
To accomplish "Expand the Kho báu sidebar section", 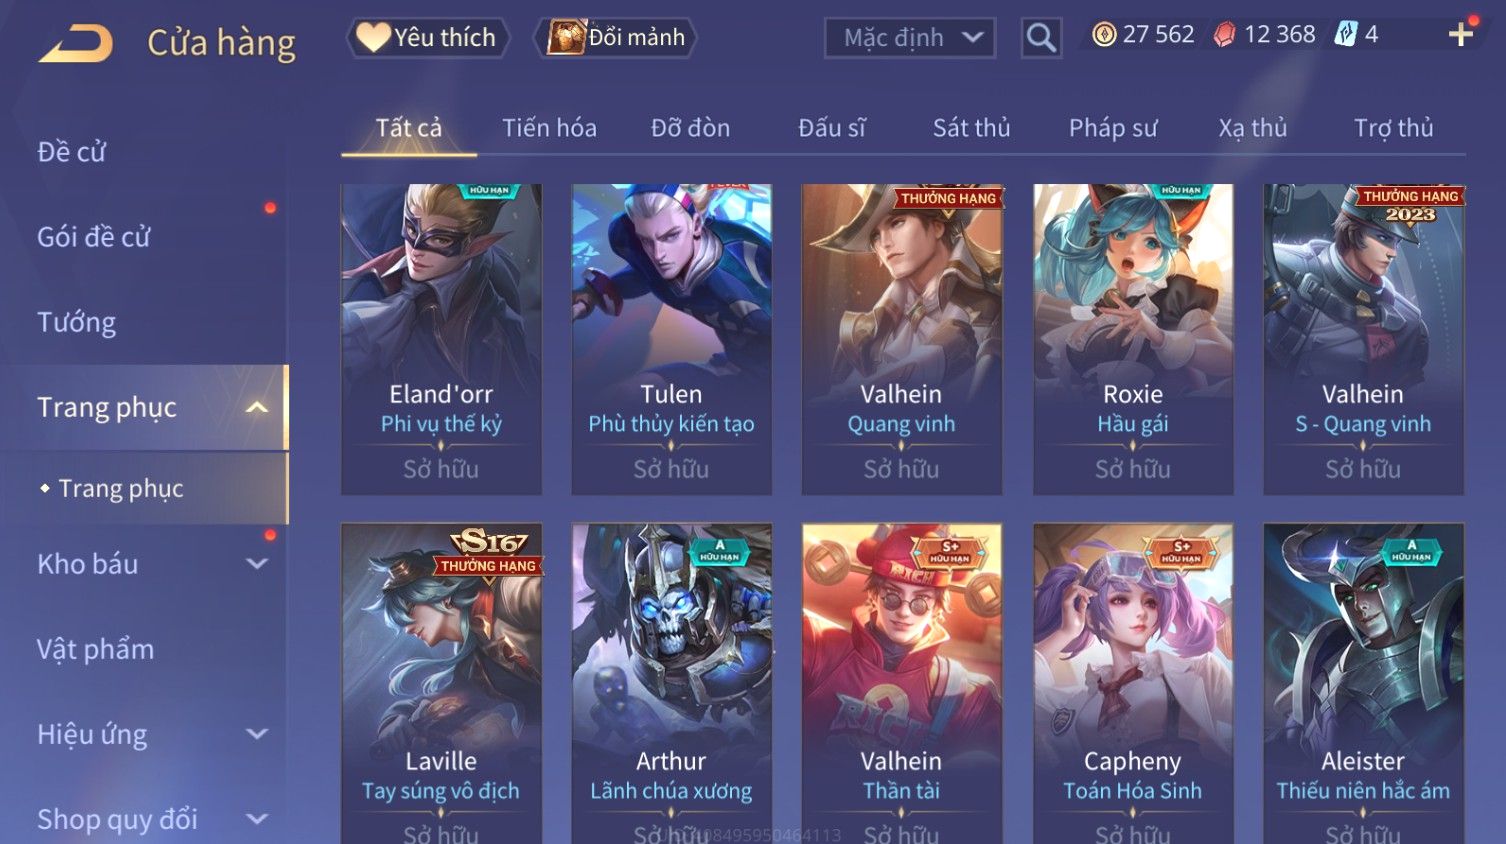I will click(256, 564).
